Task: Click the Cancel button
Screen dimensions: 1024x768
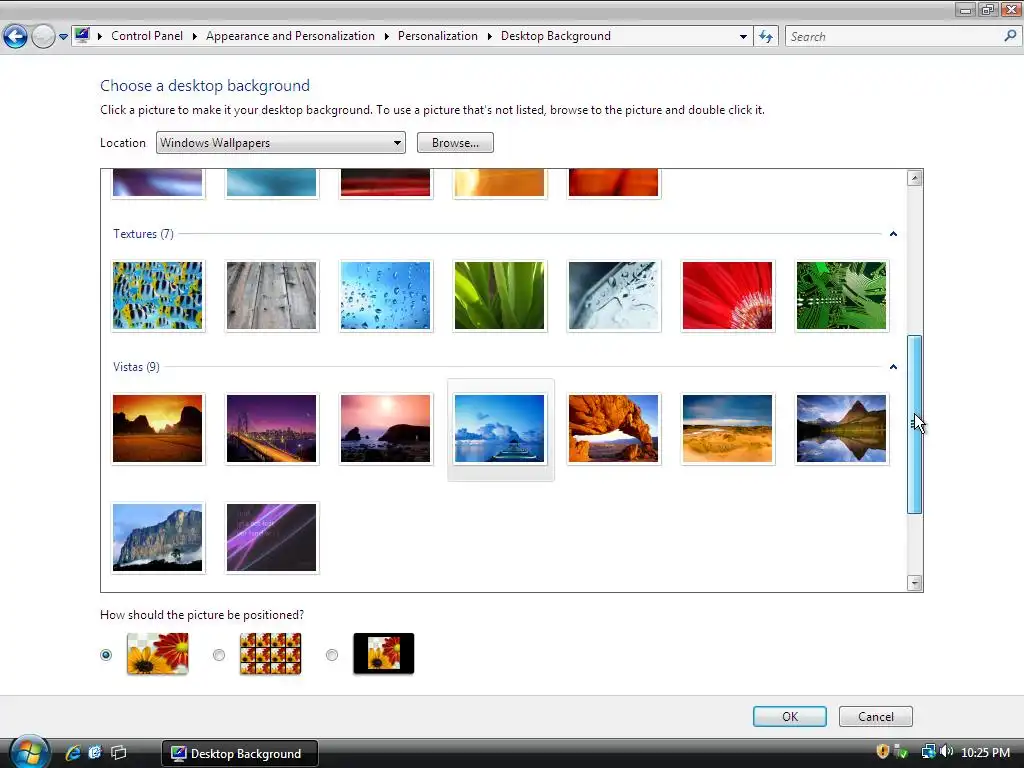Action: click(x=876, y=716)
